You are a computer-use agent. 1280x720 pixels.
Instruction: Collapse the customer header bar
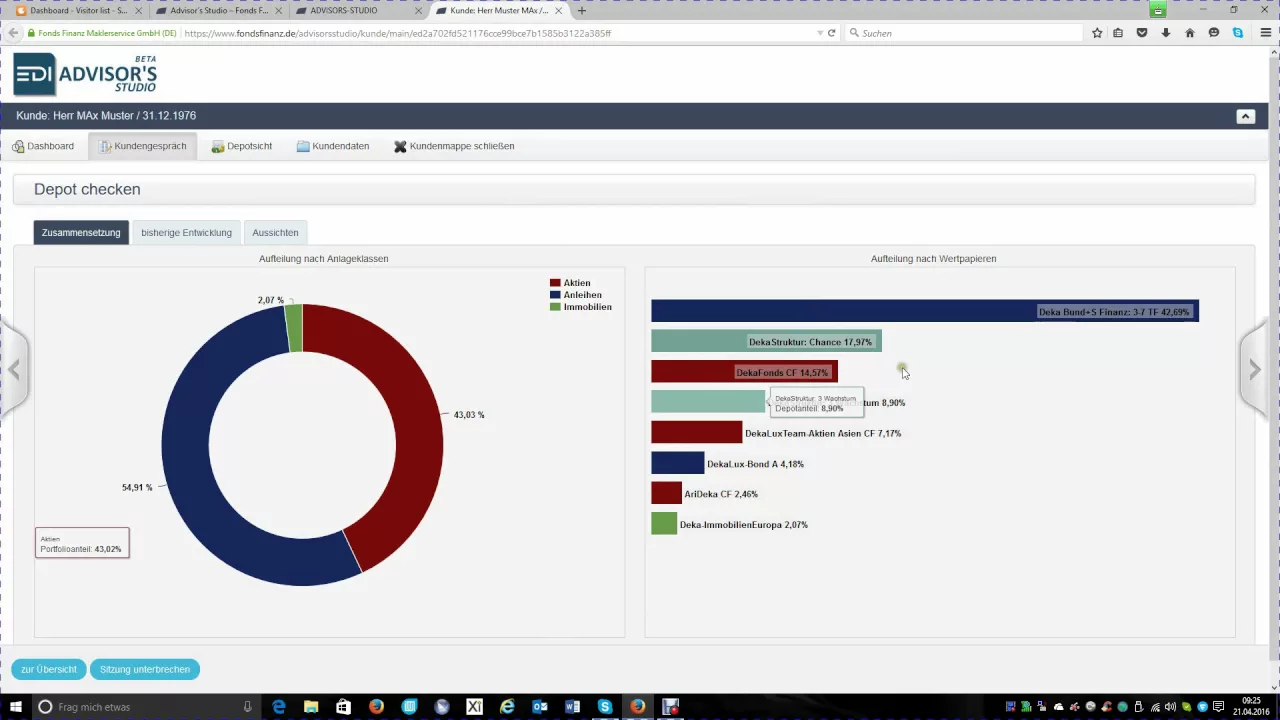click(1246, 116)
